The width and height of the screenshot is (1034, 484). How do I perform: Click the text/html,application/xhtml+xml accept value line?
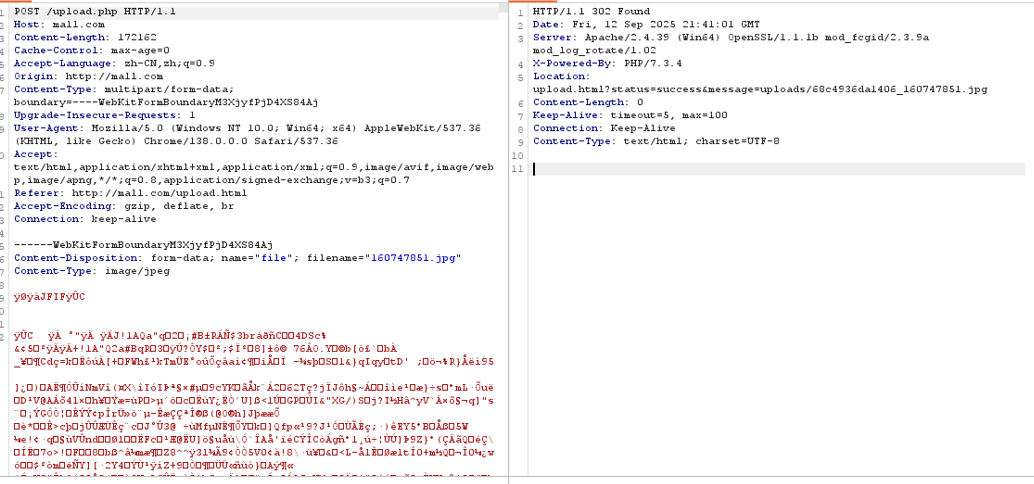[x=253, y=167]
